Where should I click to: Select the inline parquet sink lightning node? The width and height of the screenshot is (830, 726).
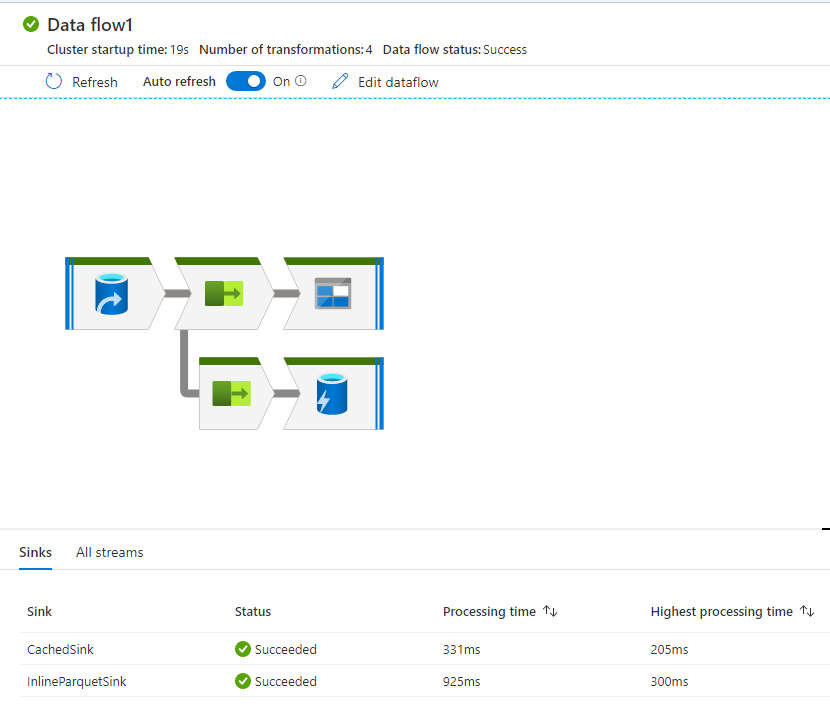tap(332, 394)
